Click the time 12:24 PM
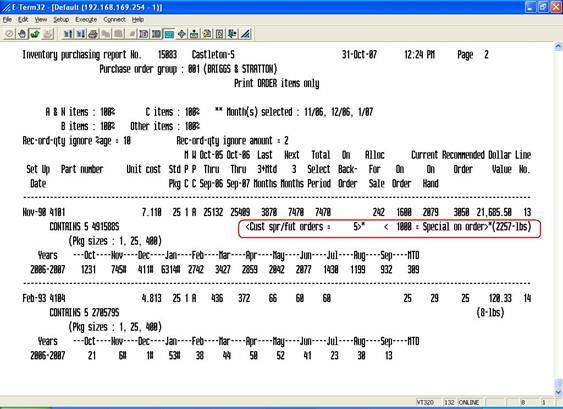Viewport: 563px width, 409px height. click(419, 55)
